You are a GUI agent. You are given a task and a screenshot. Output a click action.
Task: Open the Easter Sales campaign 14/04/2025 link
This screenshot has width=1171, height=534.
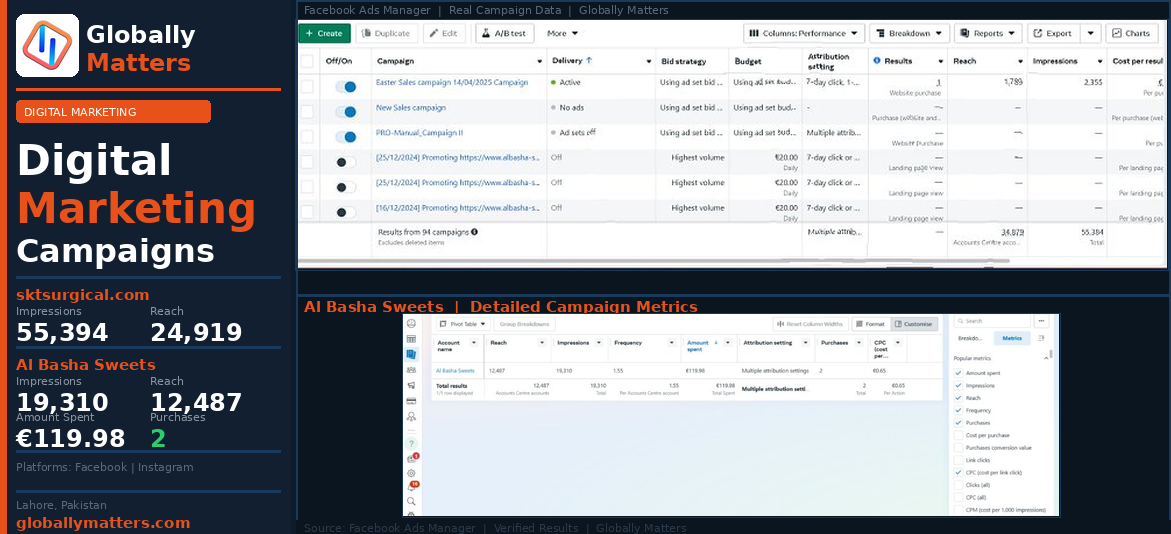pyautogui.click(x=452, y=82)
